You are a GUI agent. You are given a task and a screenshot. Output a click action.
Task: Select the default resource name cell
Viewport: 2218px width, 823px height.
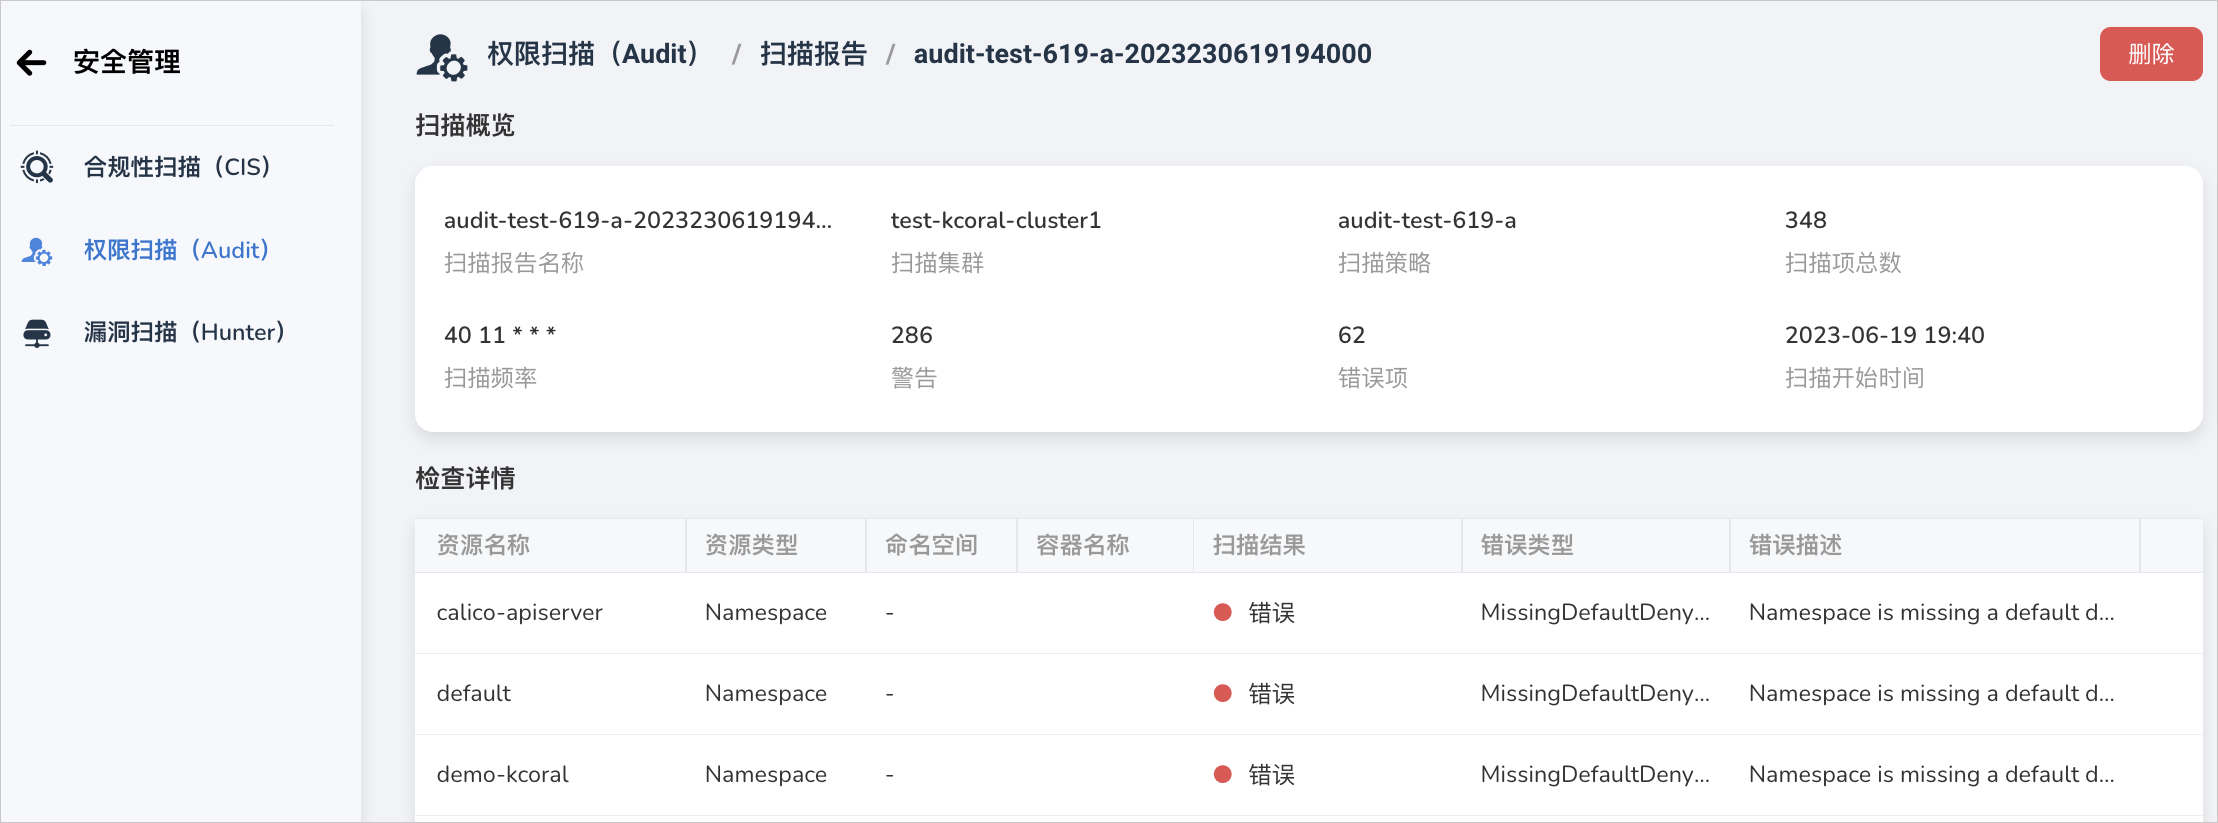474,693
